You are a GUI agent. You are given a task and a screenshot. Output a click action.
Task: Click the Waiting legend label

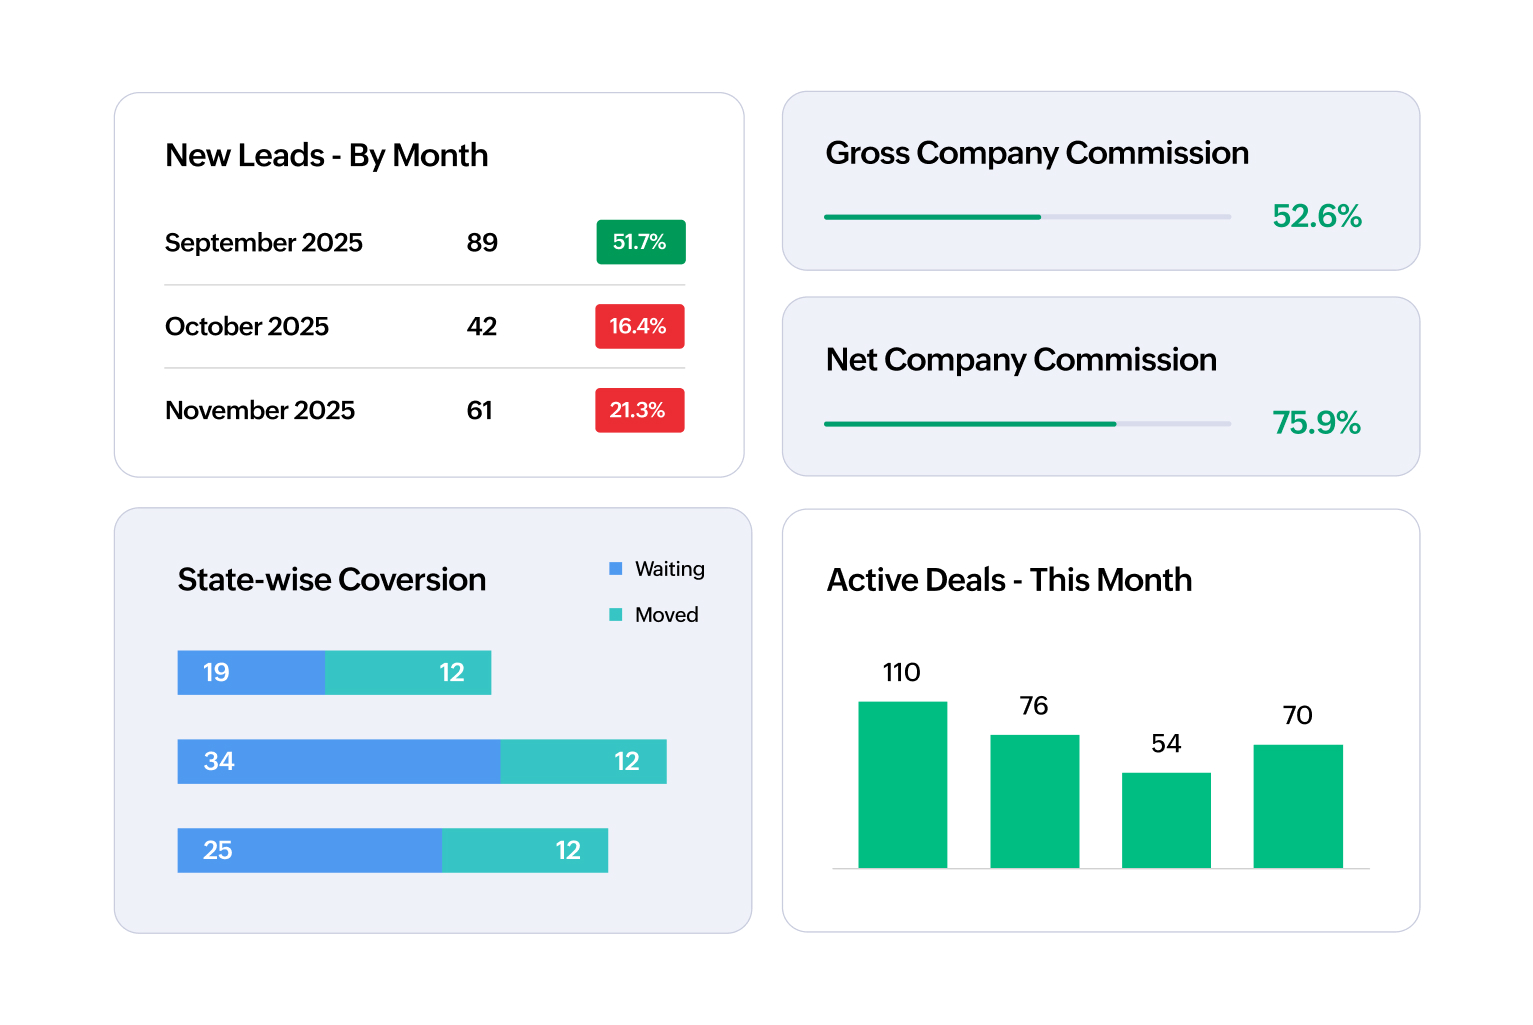pos(670,569)
